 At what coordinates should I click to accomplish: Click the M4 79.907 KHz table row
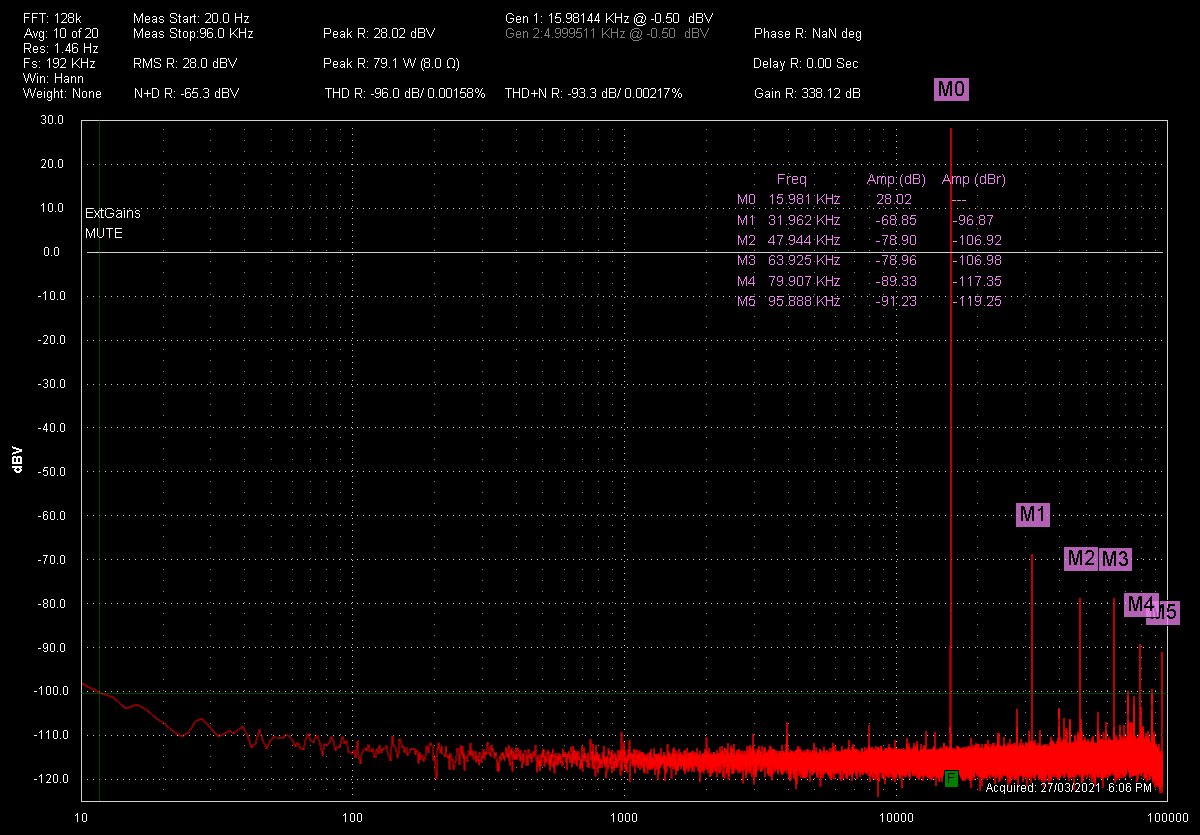(869, 281)
